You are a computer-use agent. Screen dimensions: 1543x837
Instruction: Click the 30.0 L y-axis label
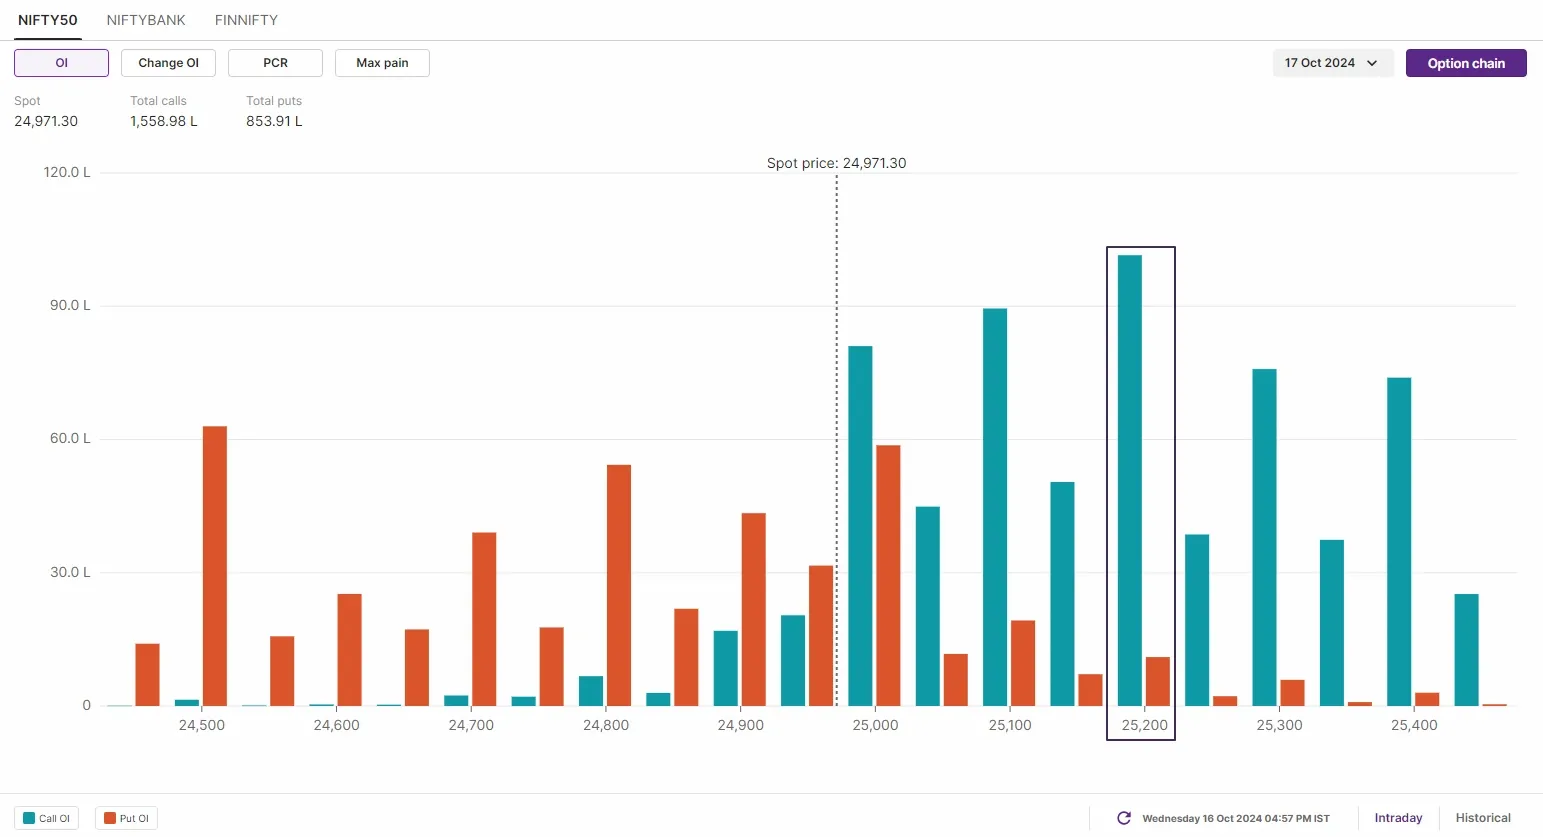(70, 572)
